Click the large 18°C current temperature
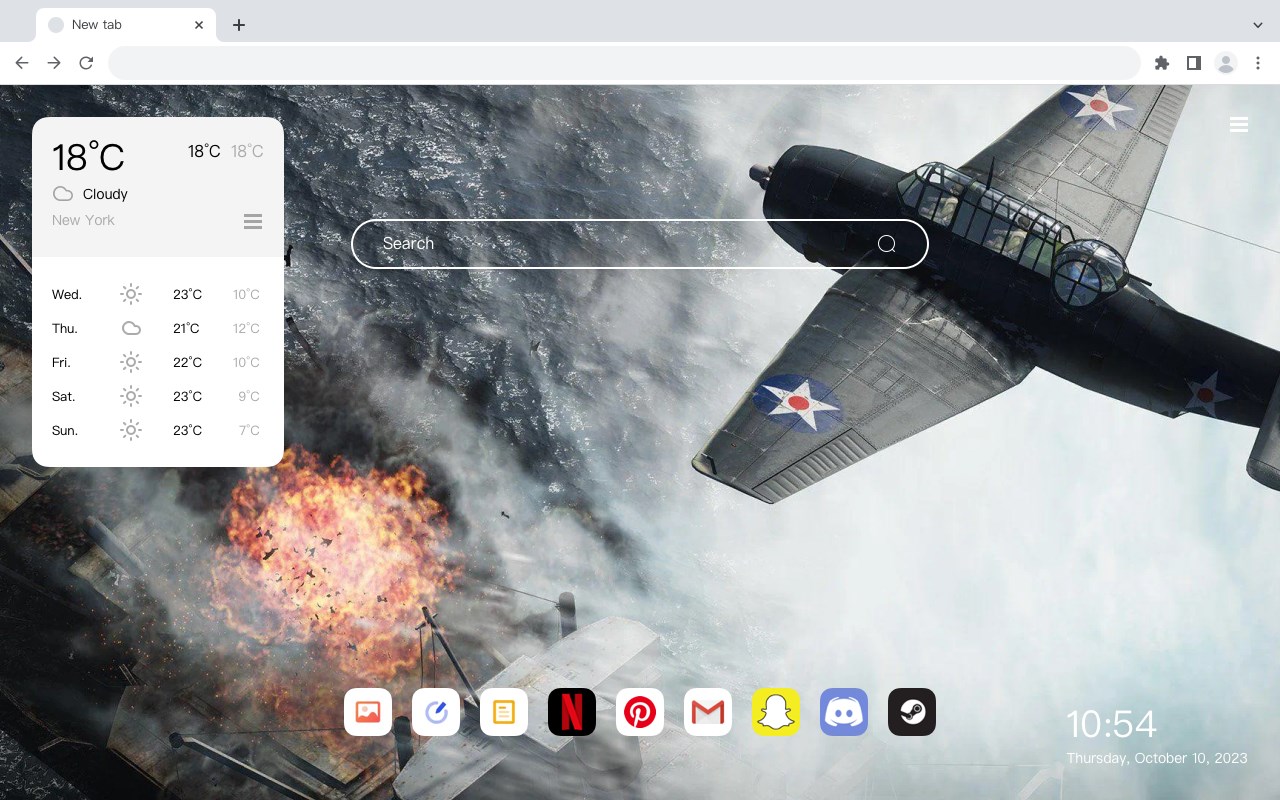1280x800 pixels. [x=88, y=157]
